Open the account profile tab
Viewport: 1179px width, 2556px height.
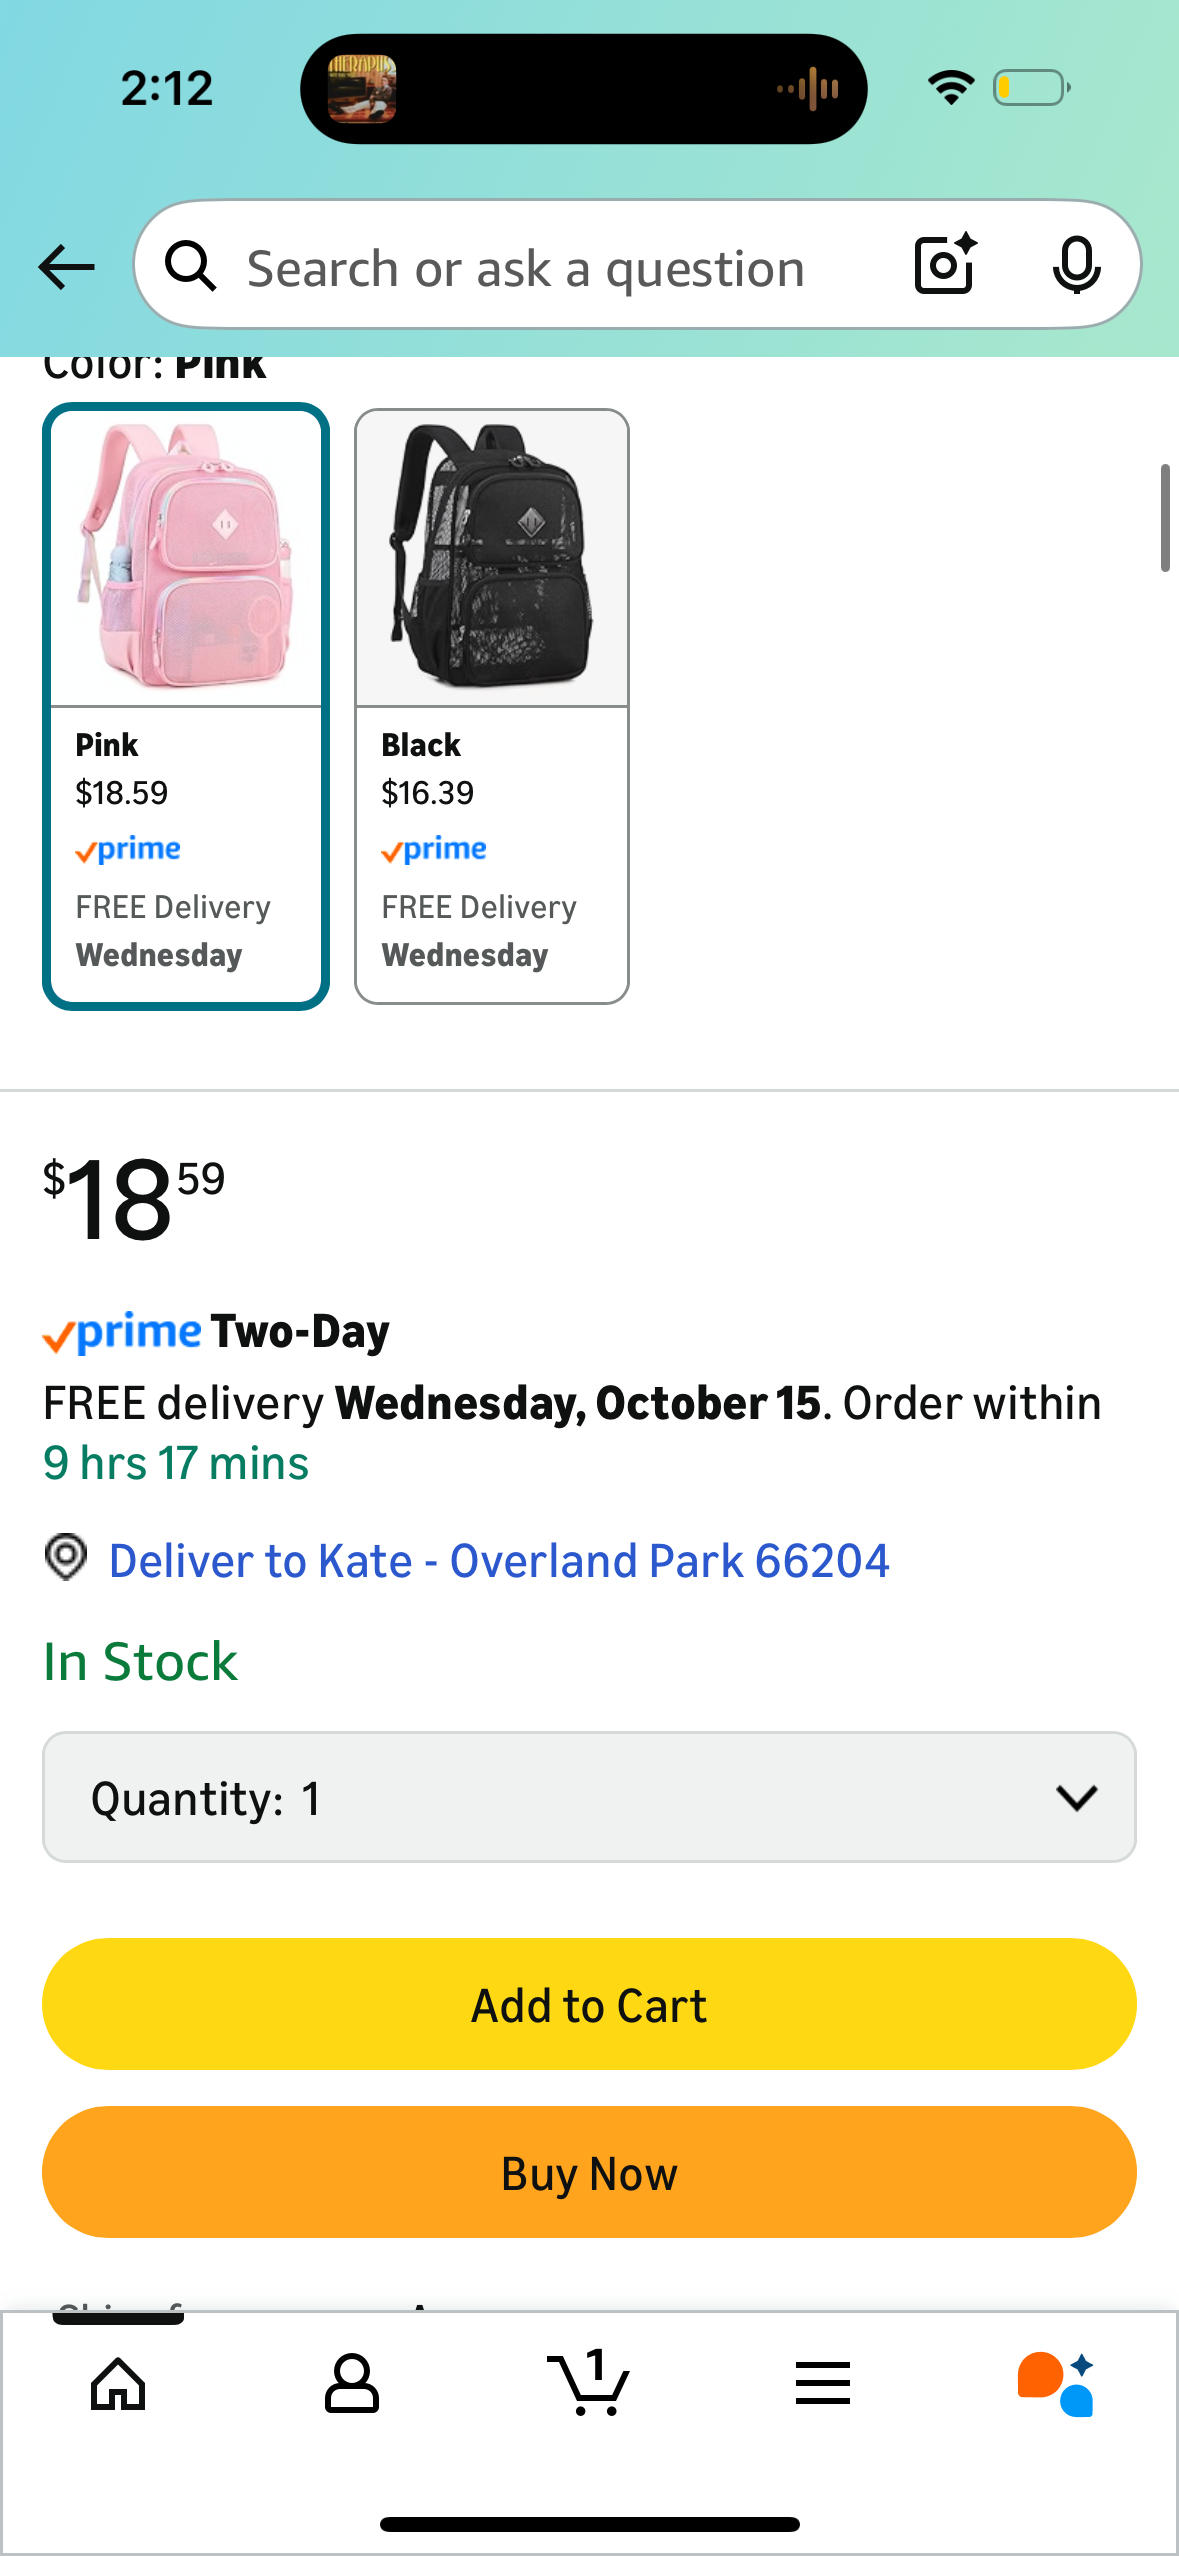coord(352,2383)
